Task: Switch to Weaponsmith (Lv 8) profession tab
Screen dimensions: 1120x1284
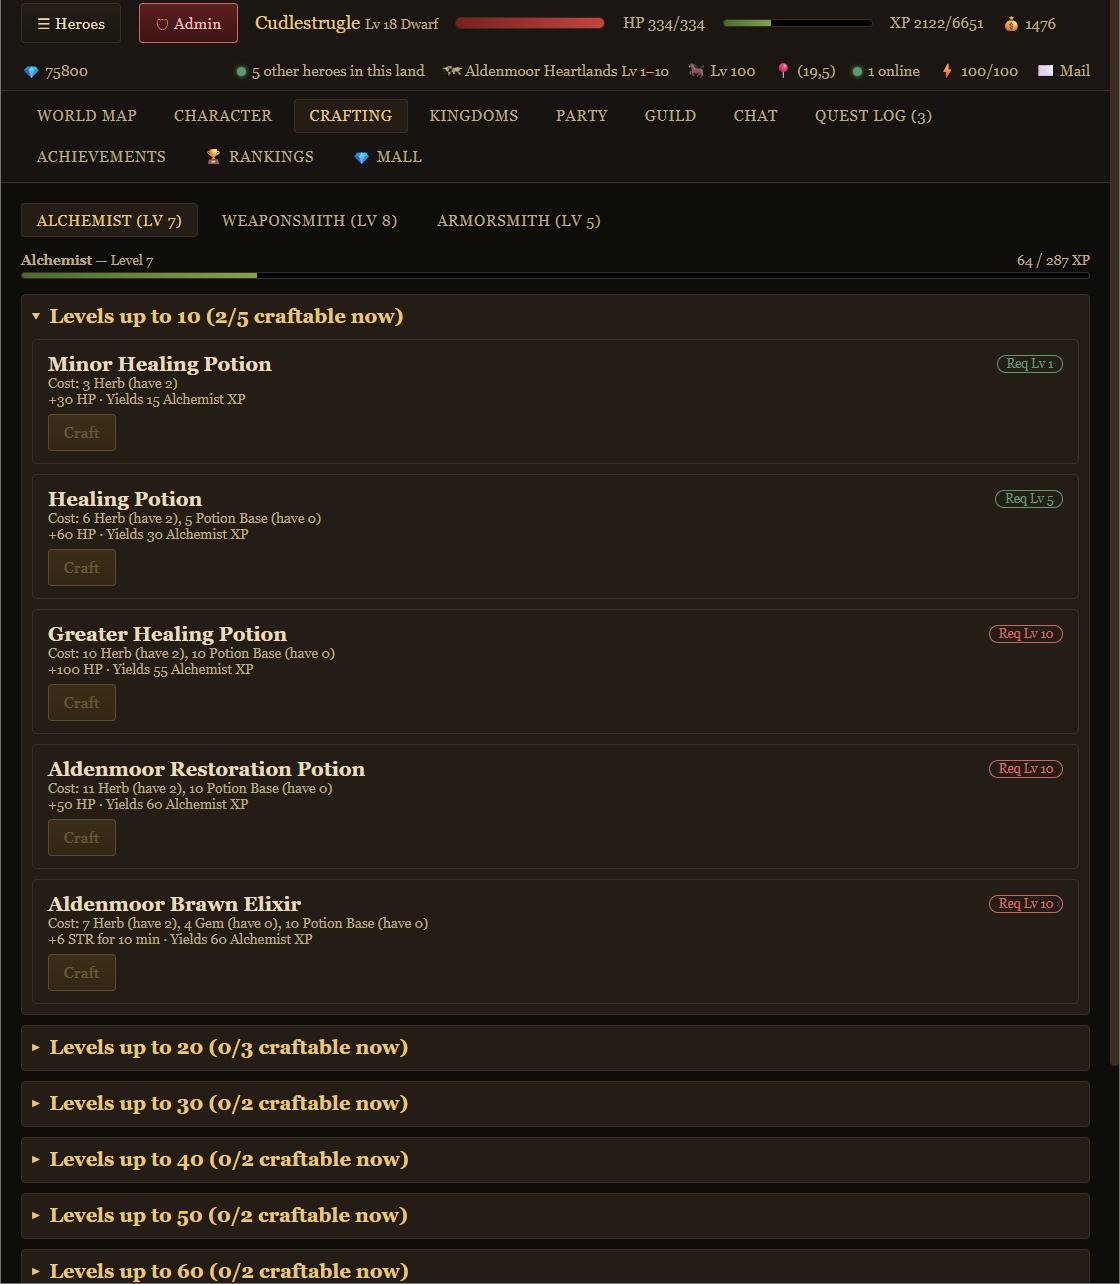Action: (x=309, y=220)
